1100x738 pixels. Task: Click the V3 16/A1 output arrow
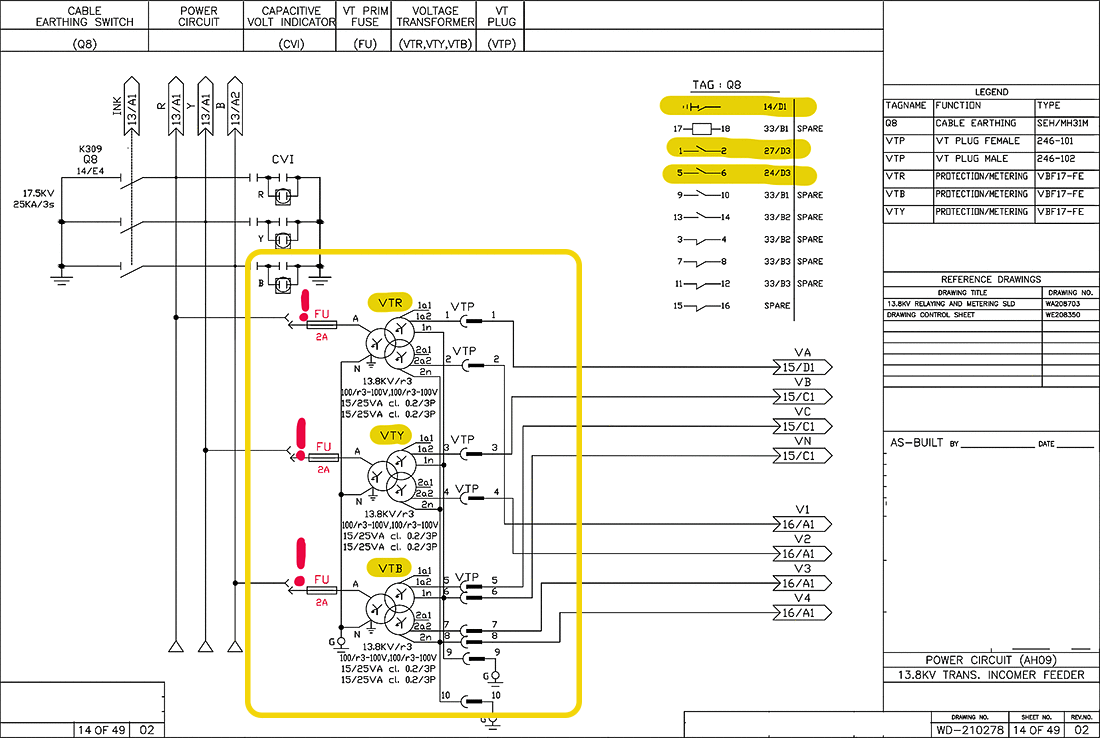(803, 583)
